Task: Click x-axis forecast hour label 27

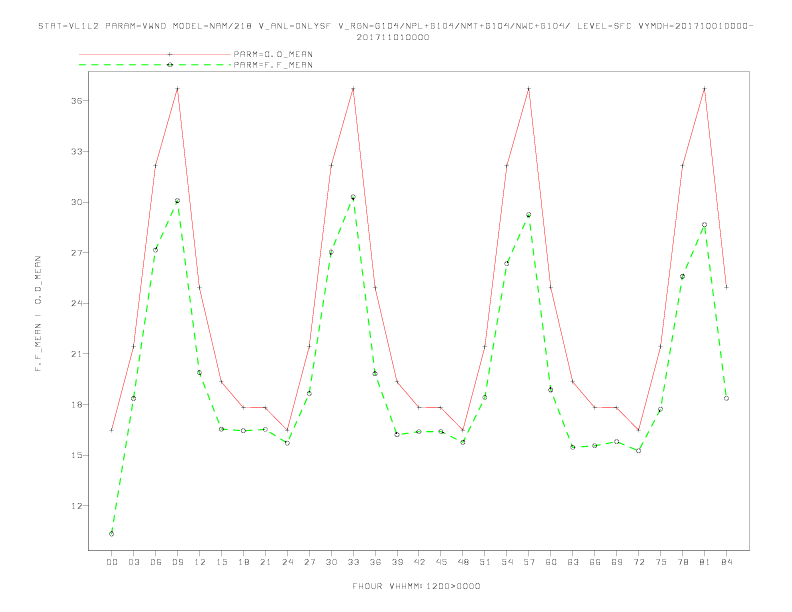Action: [x=309, y=562]
